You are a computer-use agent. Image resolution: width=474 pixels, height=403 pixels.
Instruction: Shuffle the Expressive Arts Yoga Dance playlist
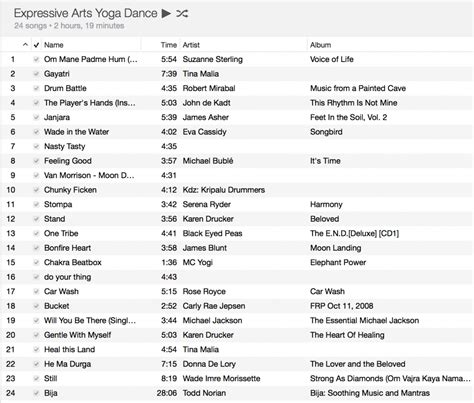click(182, 13)
